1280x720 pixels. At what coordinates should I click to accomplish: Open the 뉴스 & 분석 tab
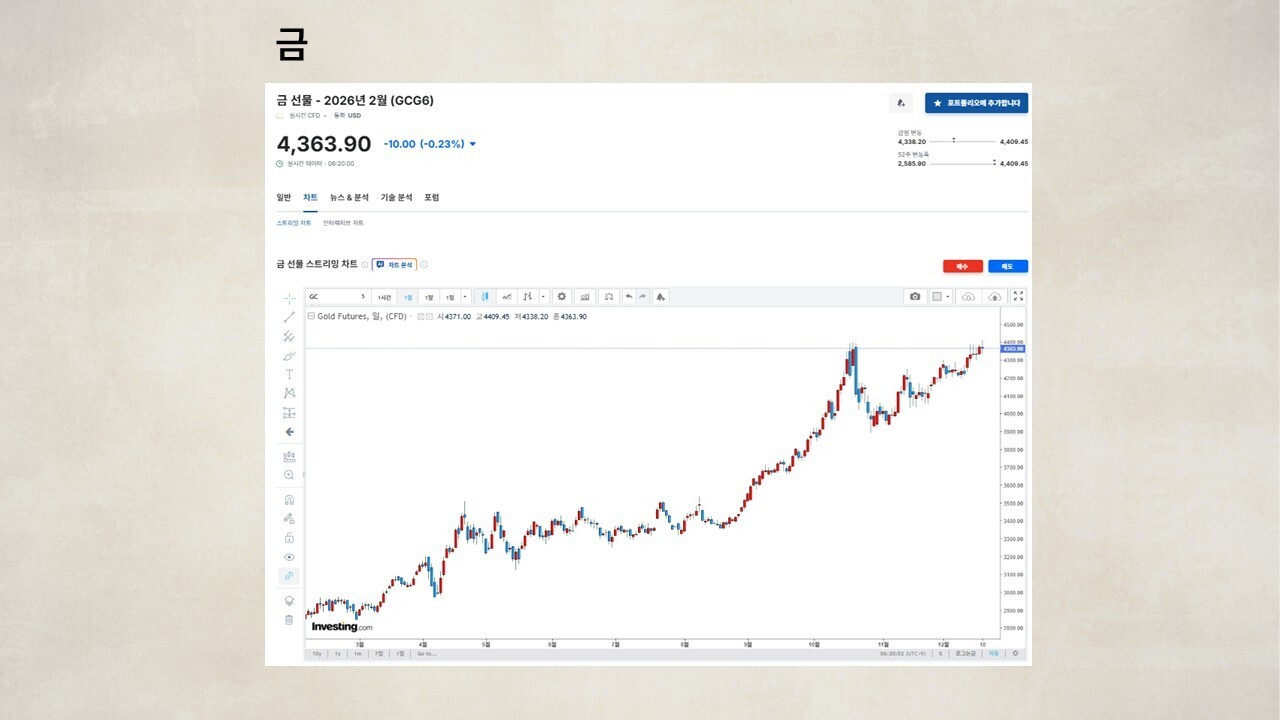point(349,198)
